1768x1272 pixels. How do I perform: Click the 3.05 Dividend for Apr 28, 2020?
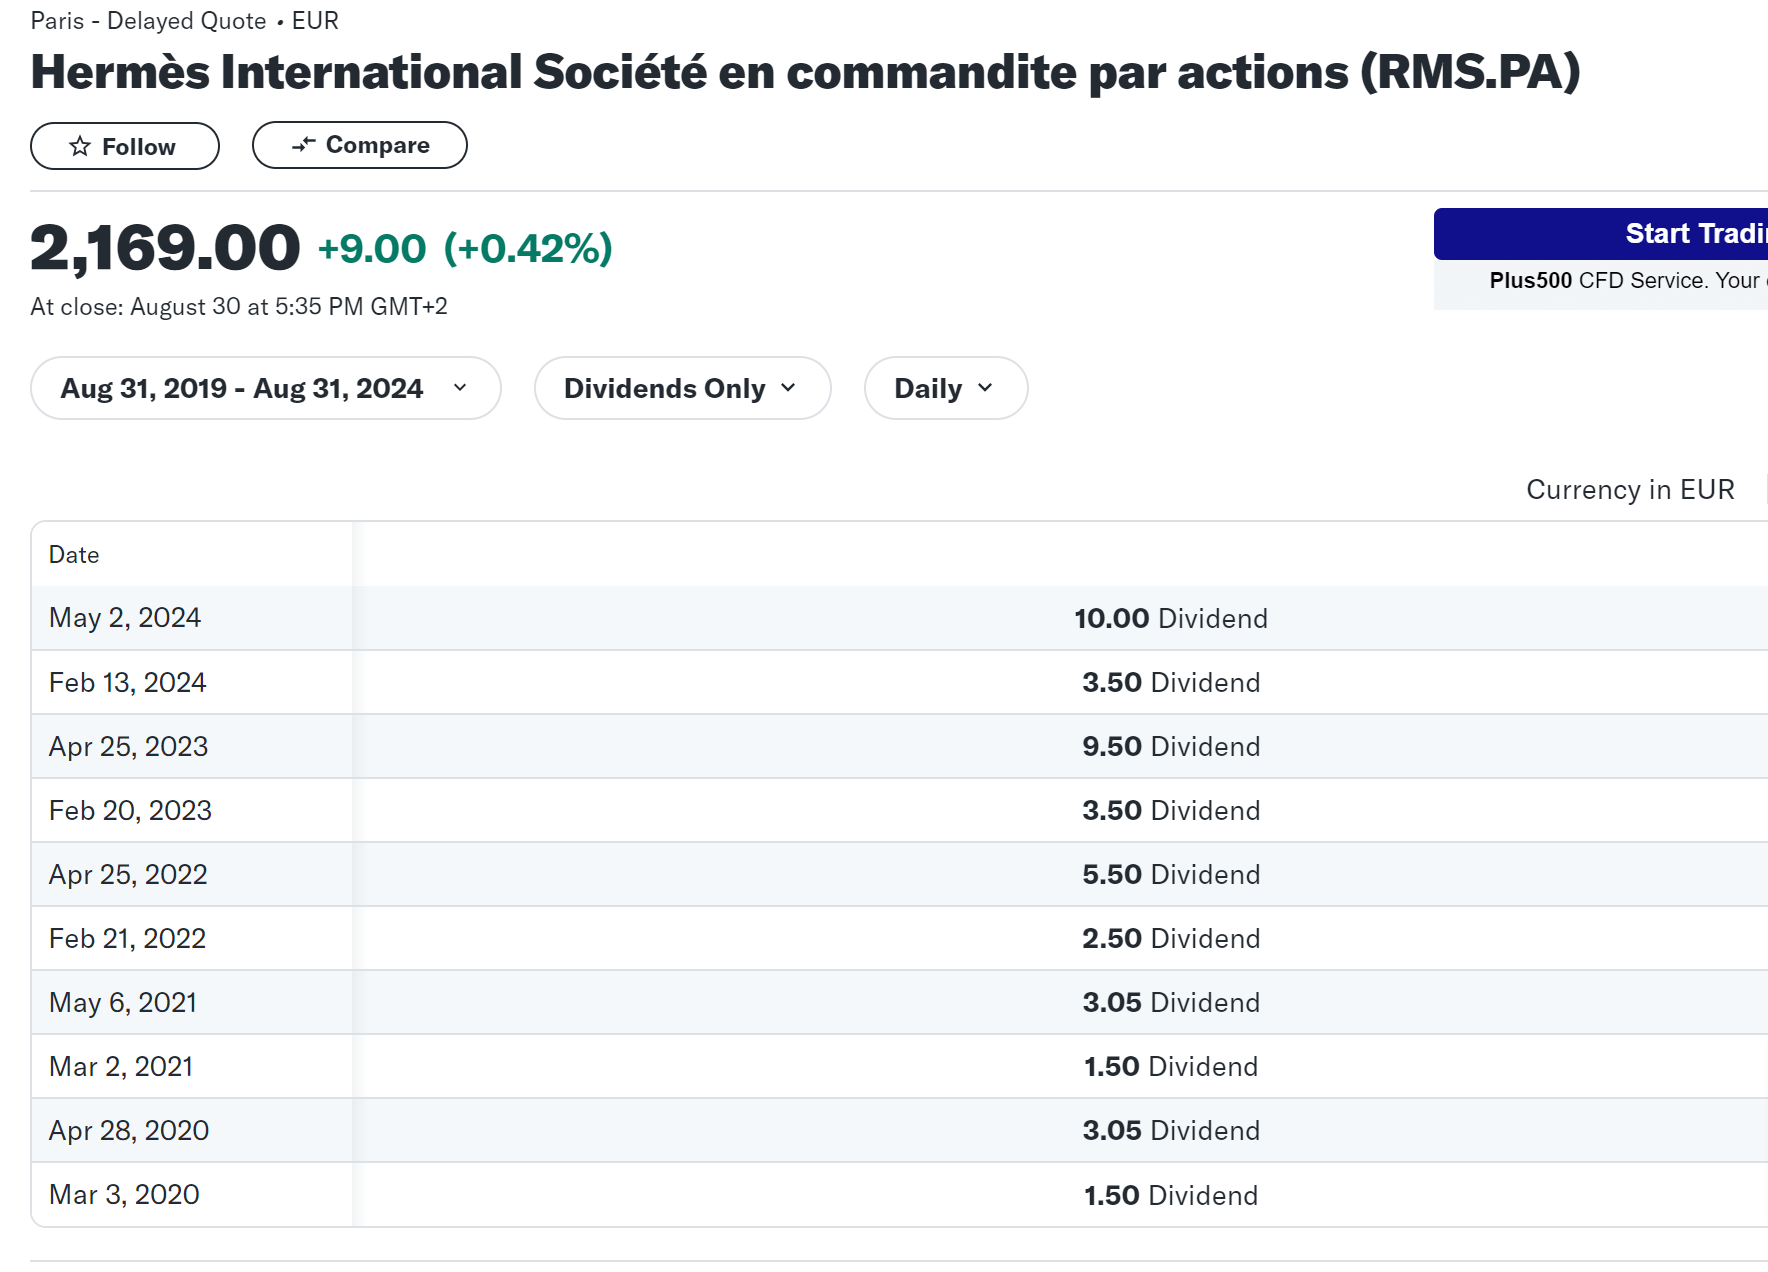click(1171, 1130)
